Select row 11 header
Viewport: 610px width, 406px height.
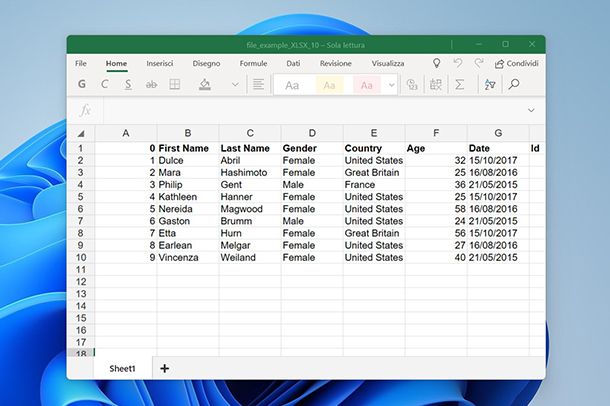pos(81,270)
